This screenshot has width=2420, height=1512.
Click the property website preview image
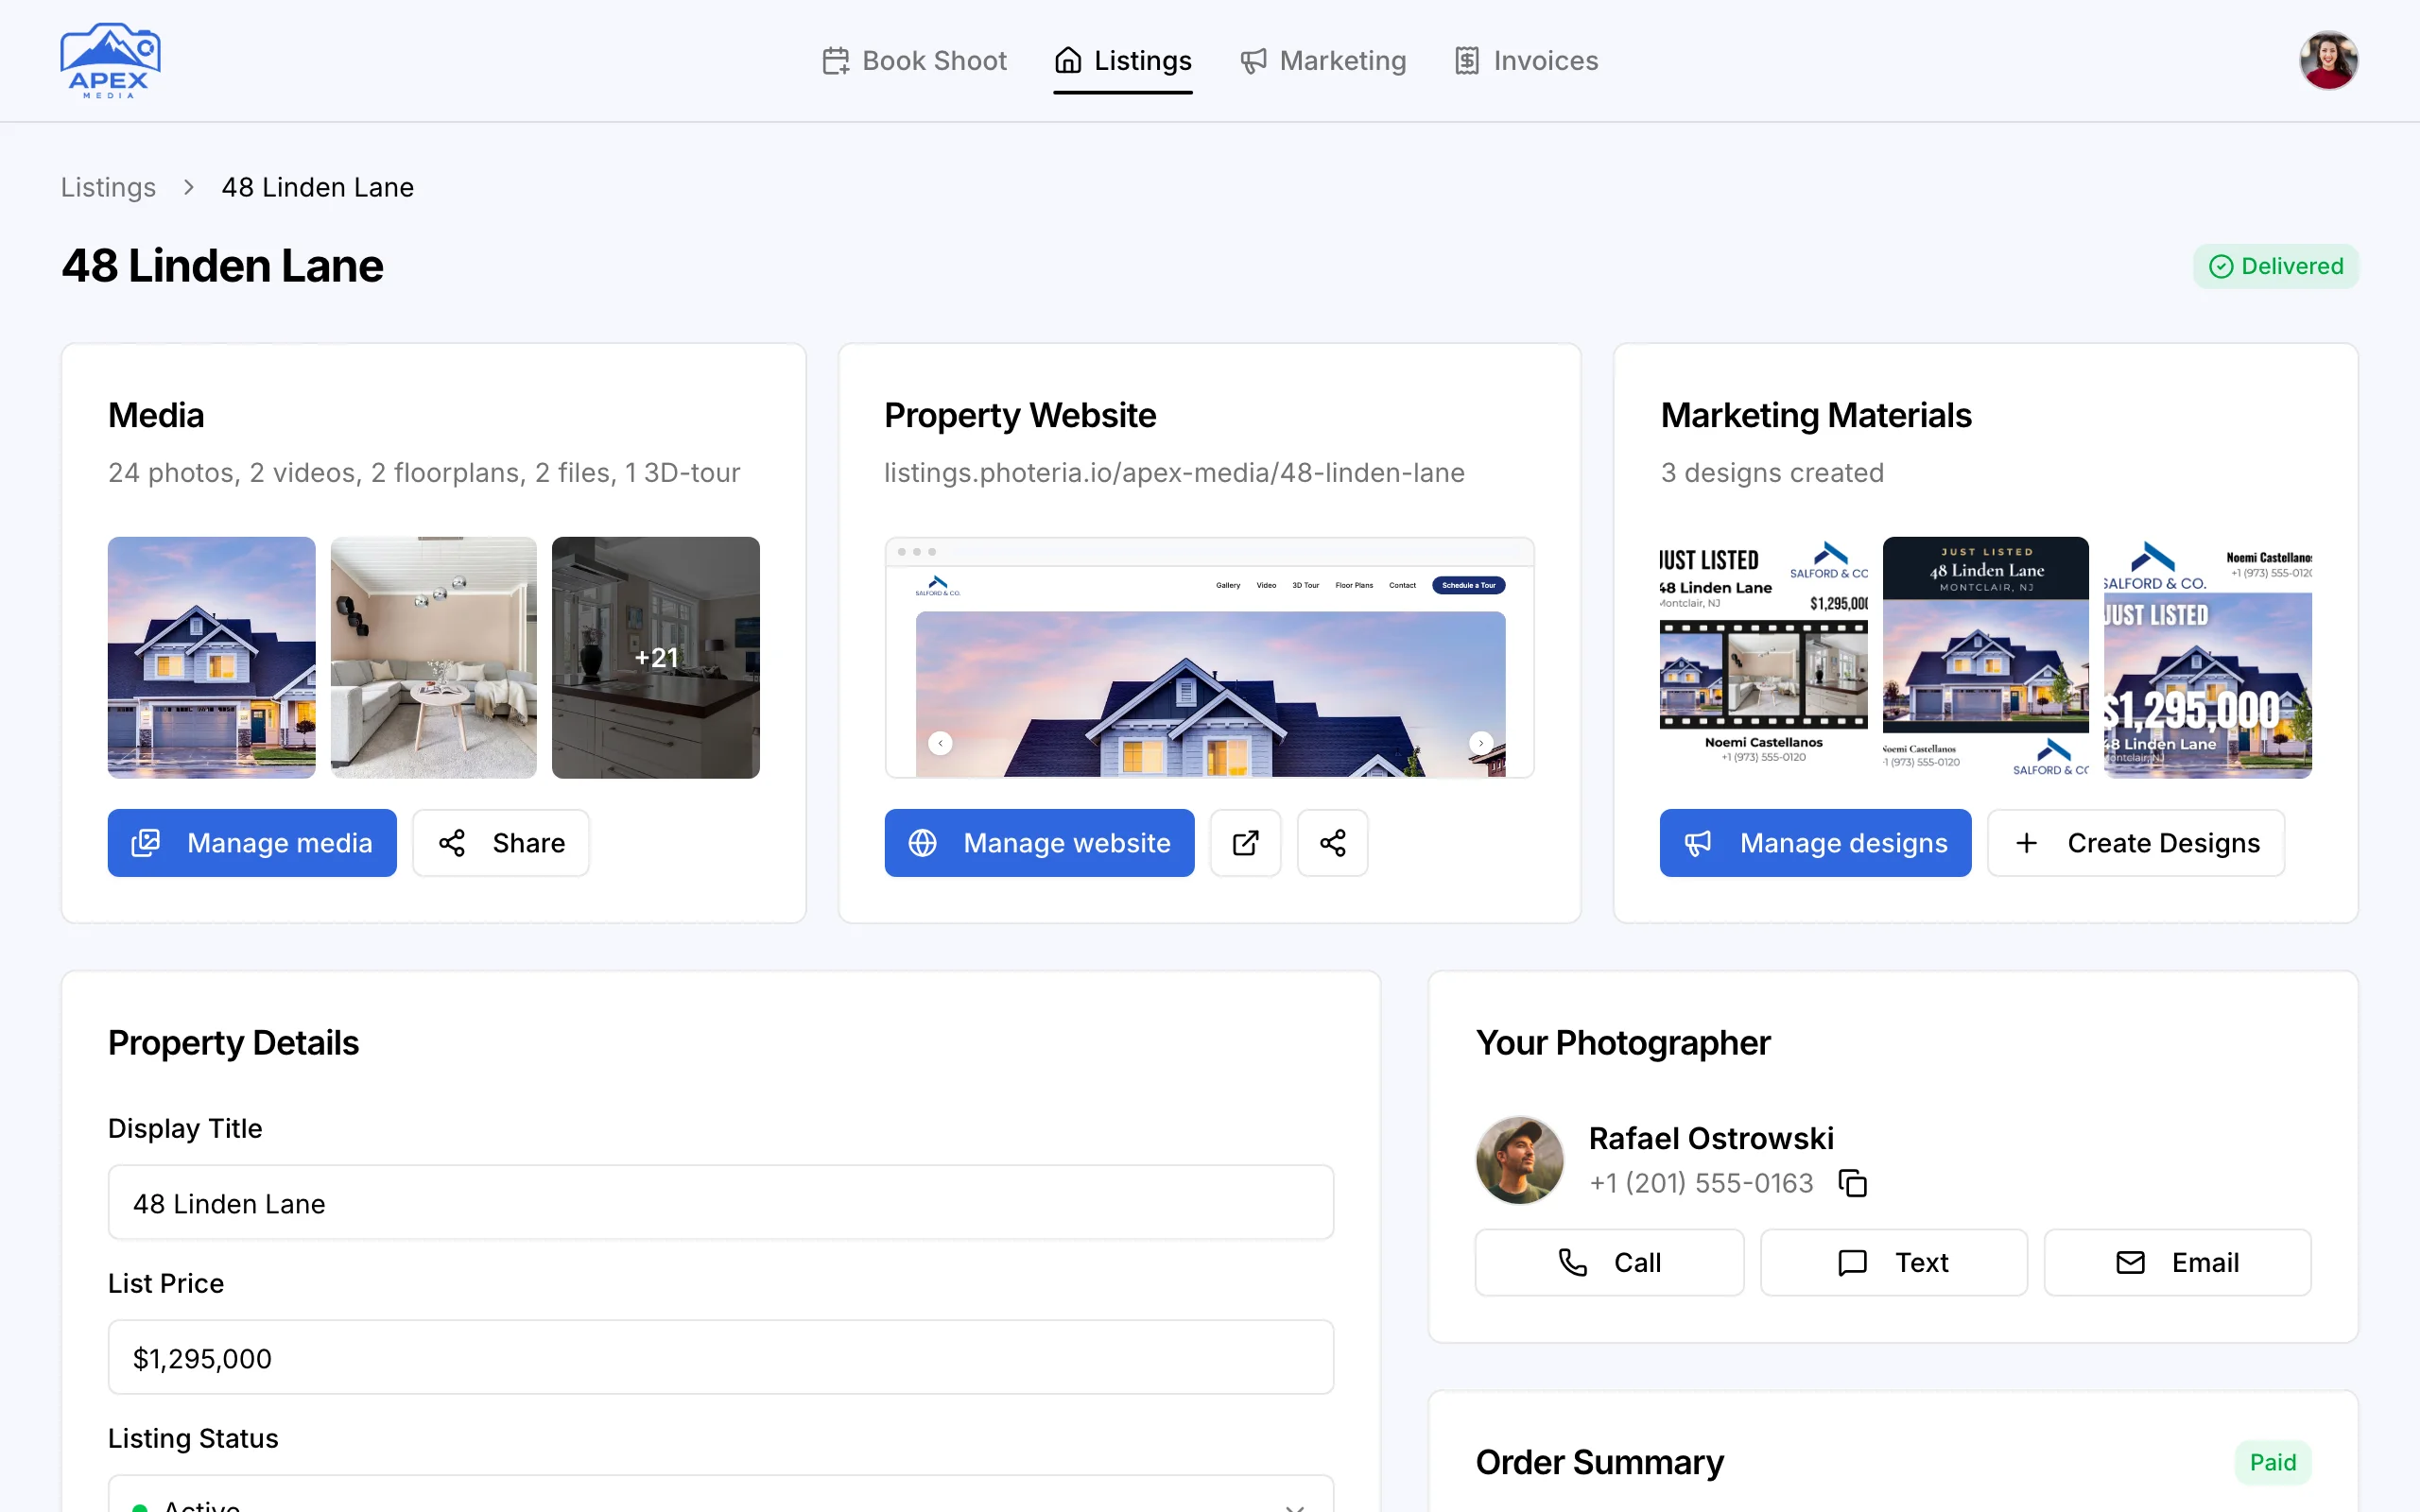[x=1209, y=657]
